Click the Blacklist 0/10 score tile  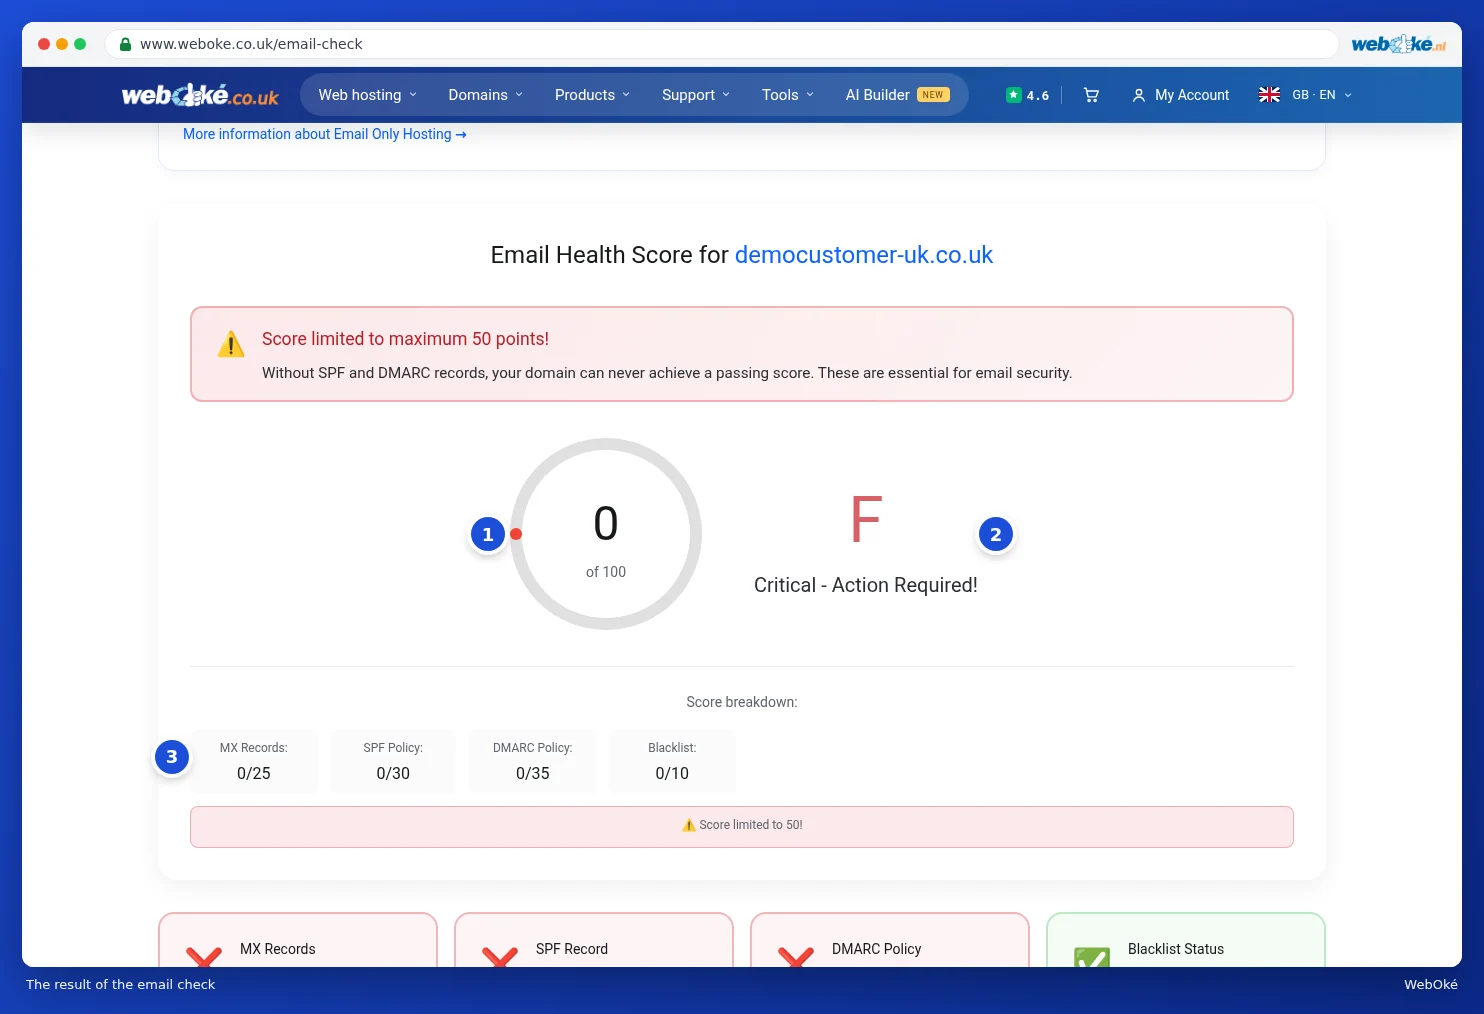[x=672, y=762]
